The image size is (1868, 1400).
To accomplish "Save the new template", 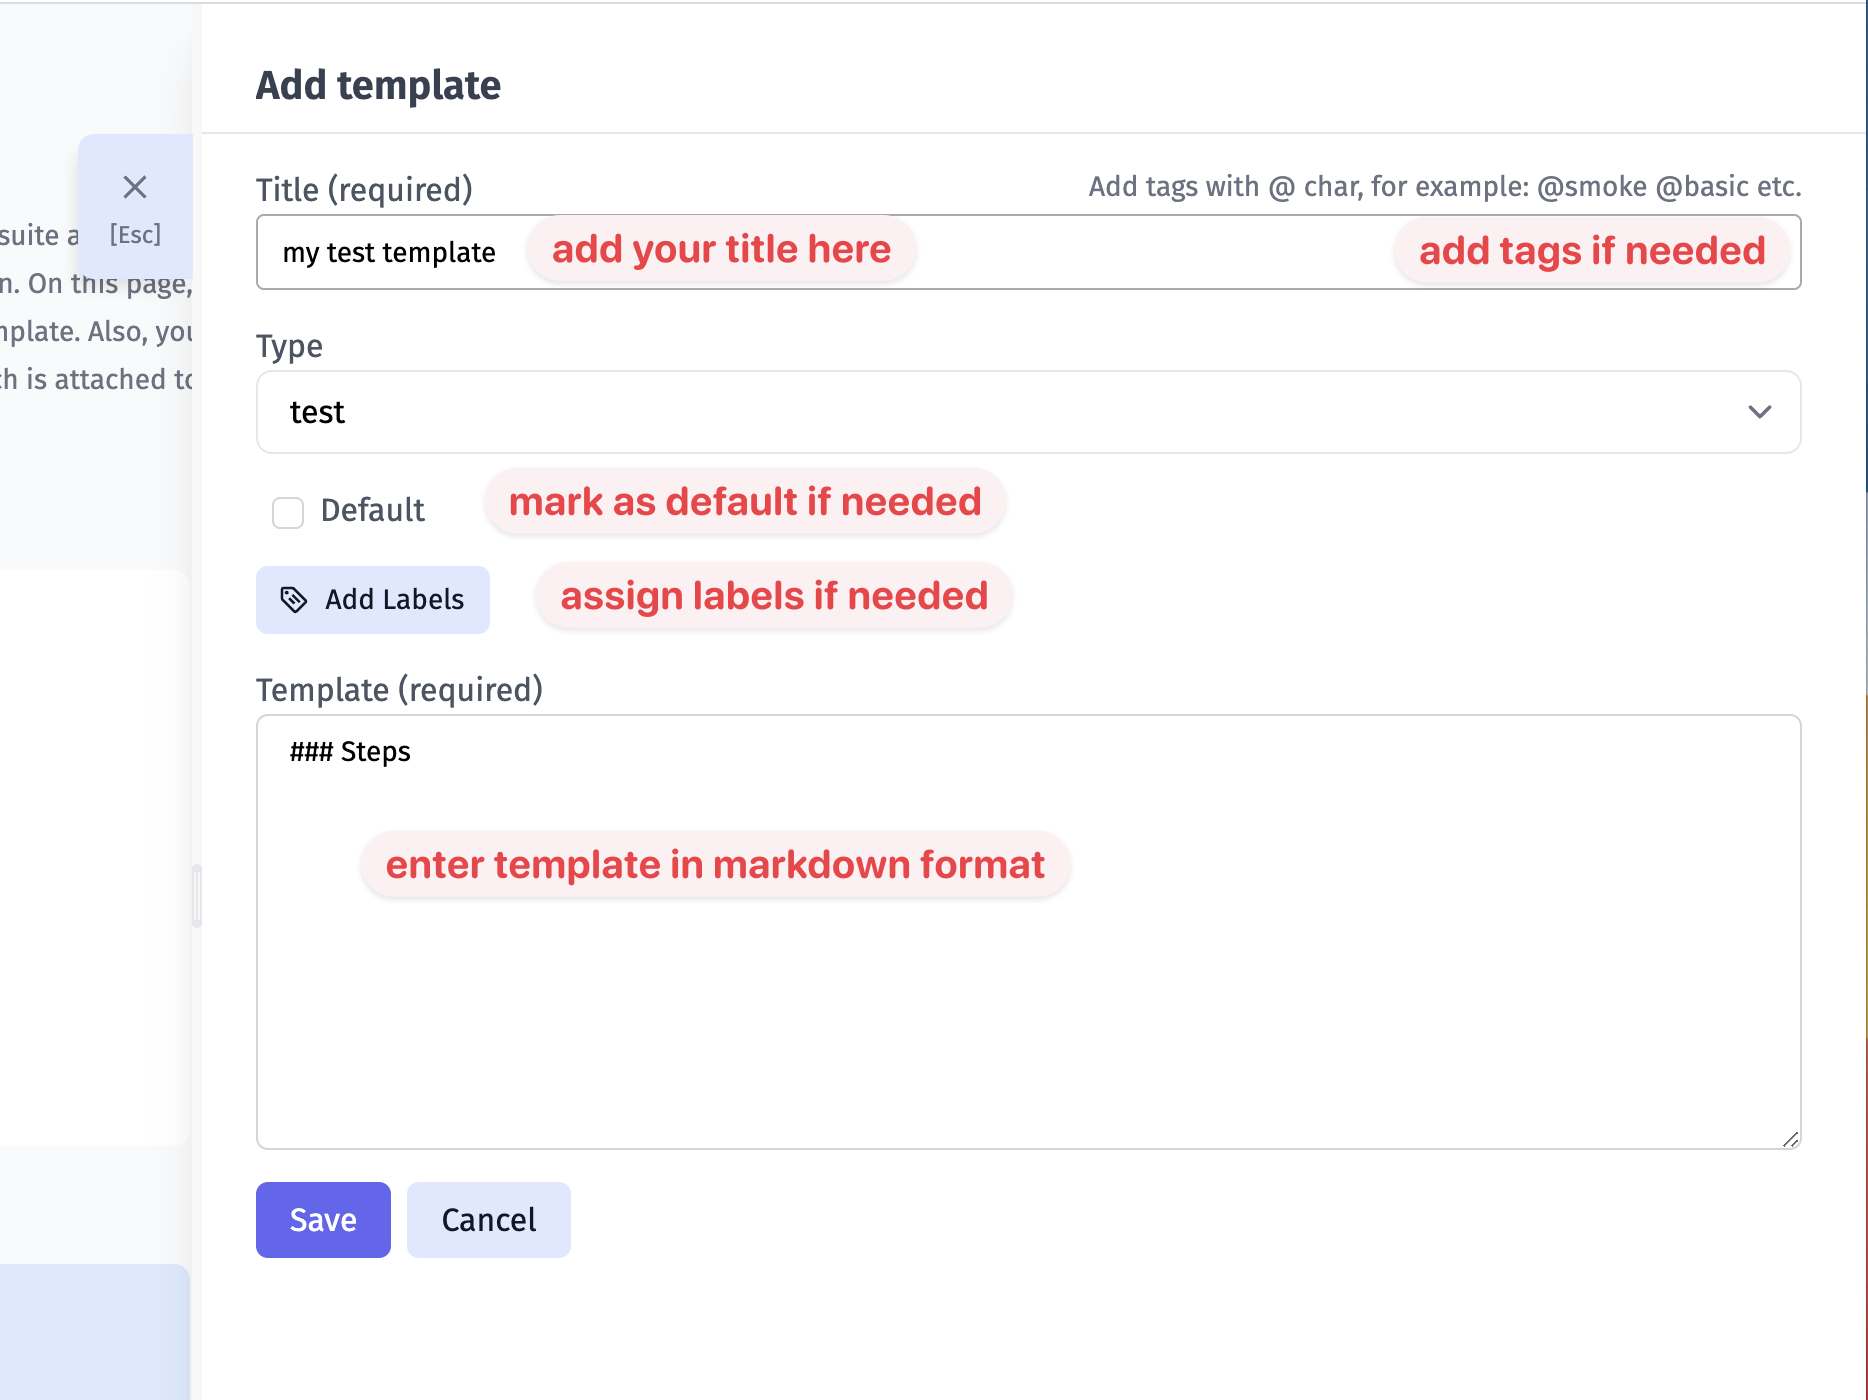I will tap(323, 1219).
